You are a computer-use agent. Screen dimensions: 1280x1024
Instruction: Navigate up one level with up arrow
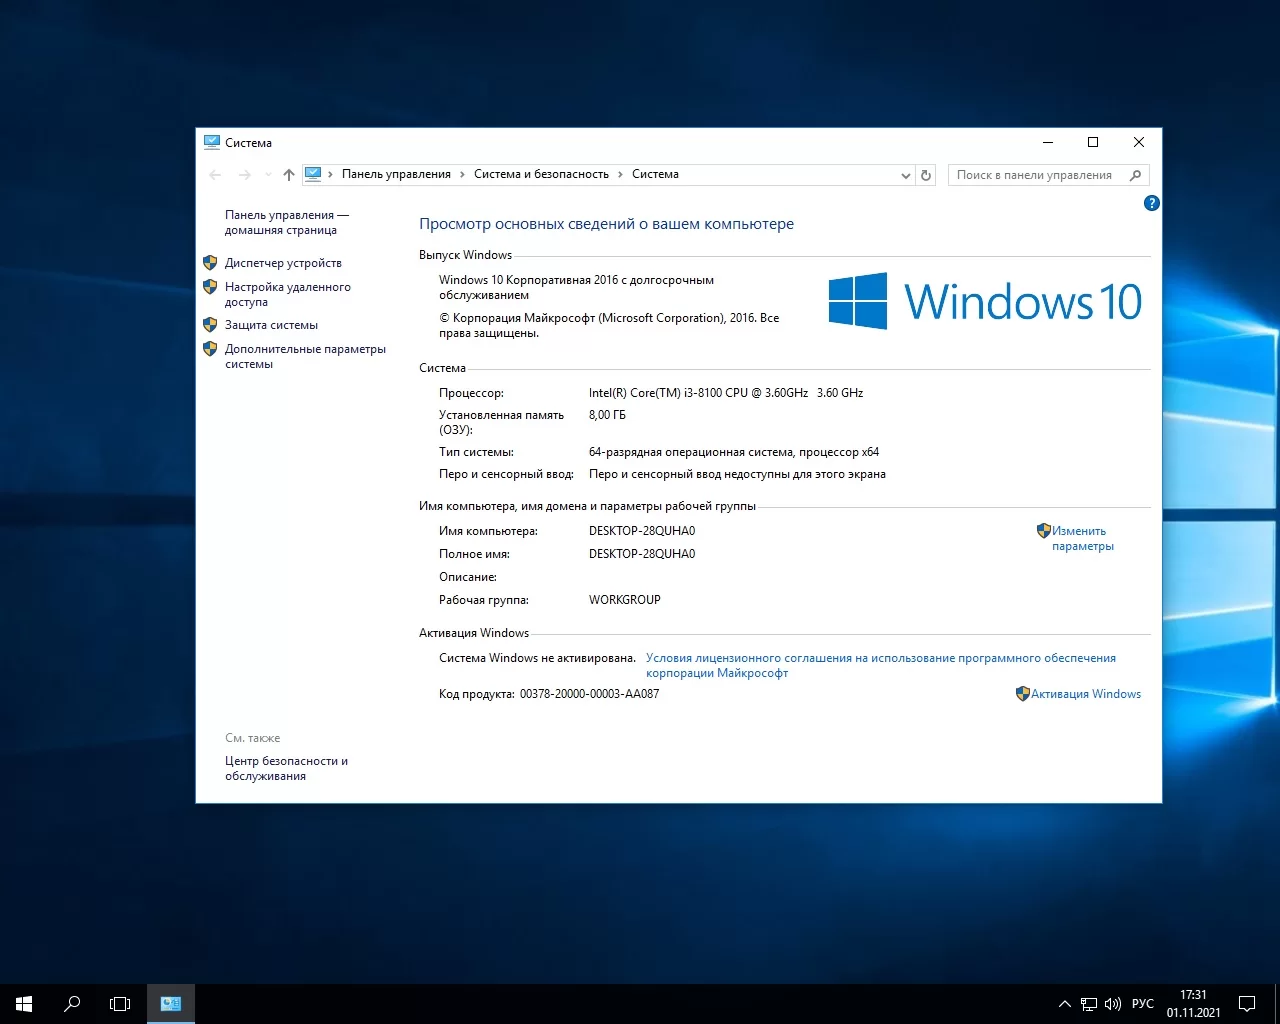point(289,175)
